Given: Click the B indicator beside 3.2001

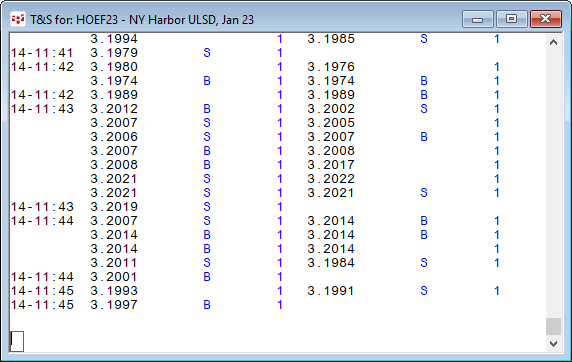Looking at the screenshot, I should 207,277.
